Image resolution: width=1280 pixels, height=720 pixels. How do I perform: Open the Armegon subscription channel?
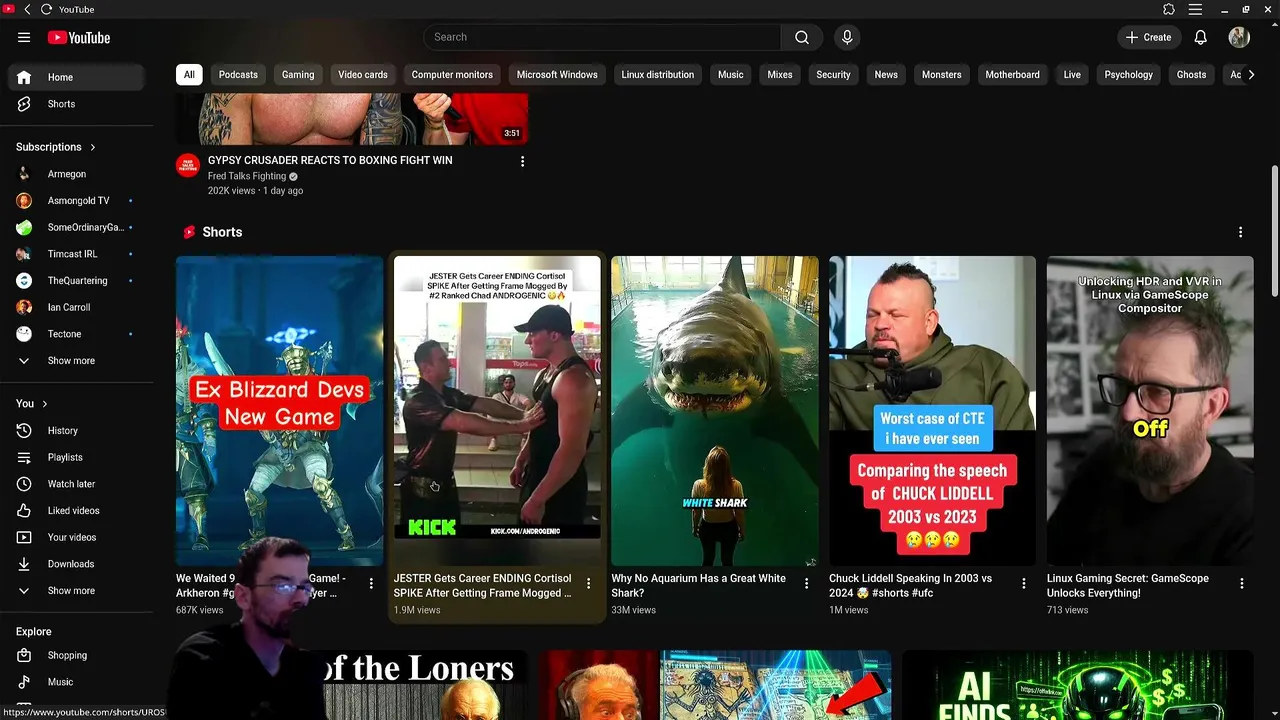click(x=77, y=174)
